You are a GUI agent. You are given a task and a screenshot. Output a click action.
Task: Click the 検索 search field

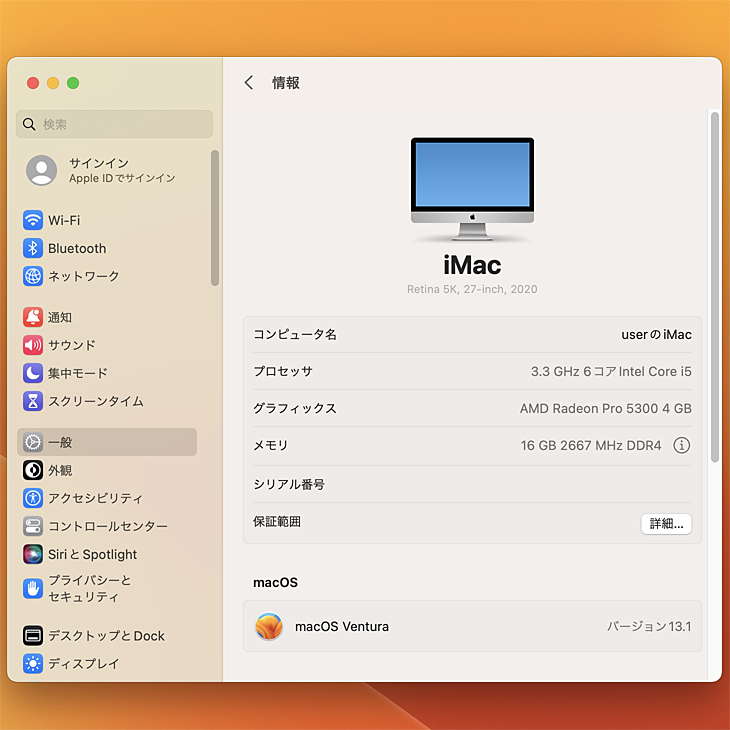115,124
